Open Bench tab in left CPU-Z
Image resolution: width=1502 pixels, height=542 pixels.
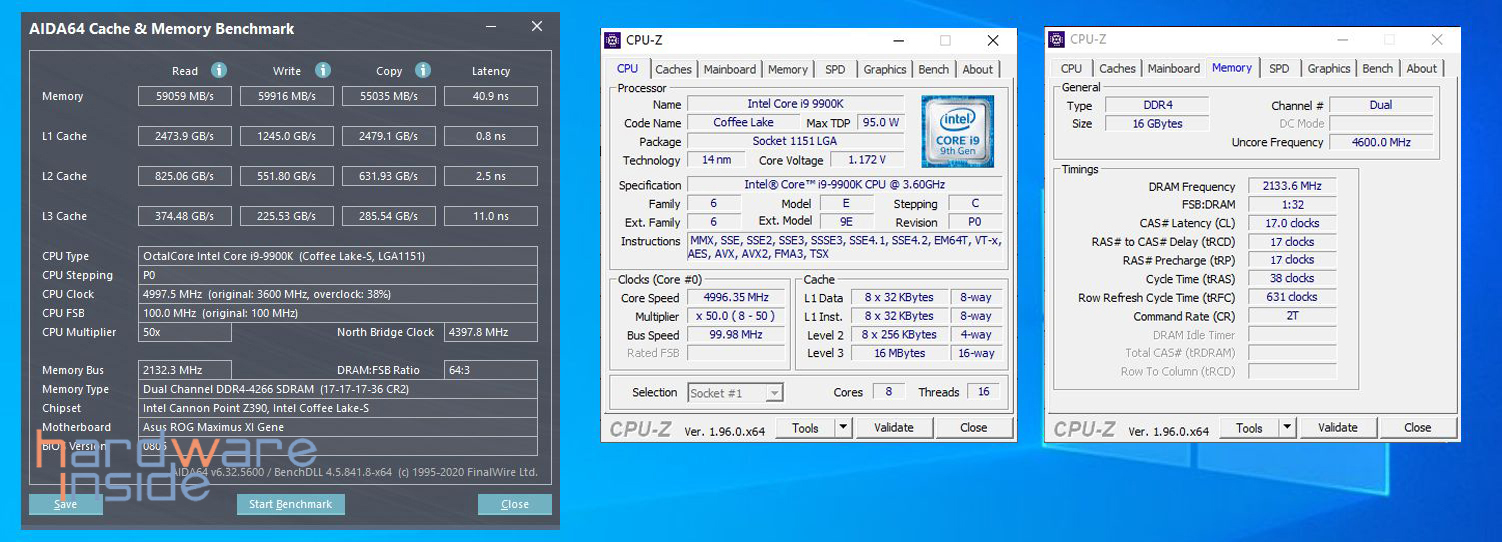(x=934, y=69)
